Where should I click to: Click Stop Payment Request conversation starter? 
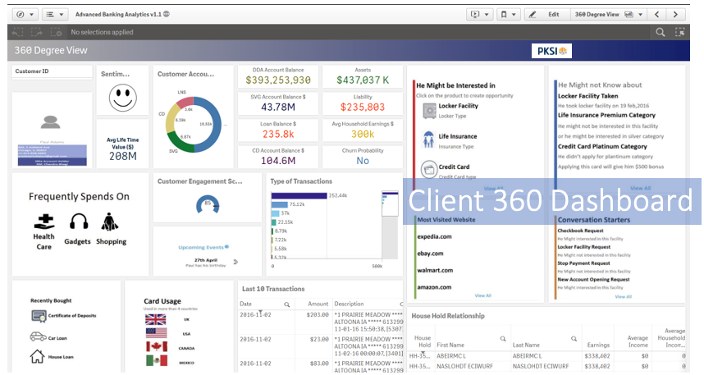pyautogui.click(x=584, y=263)
